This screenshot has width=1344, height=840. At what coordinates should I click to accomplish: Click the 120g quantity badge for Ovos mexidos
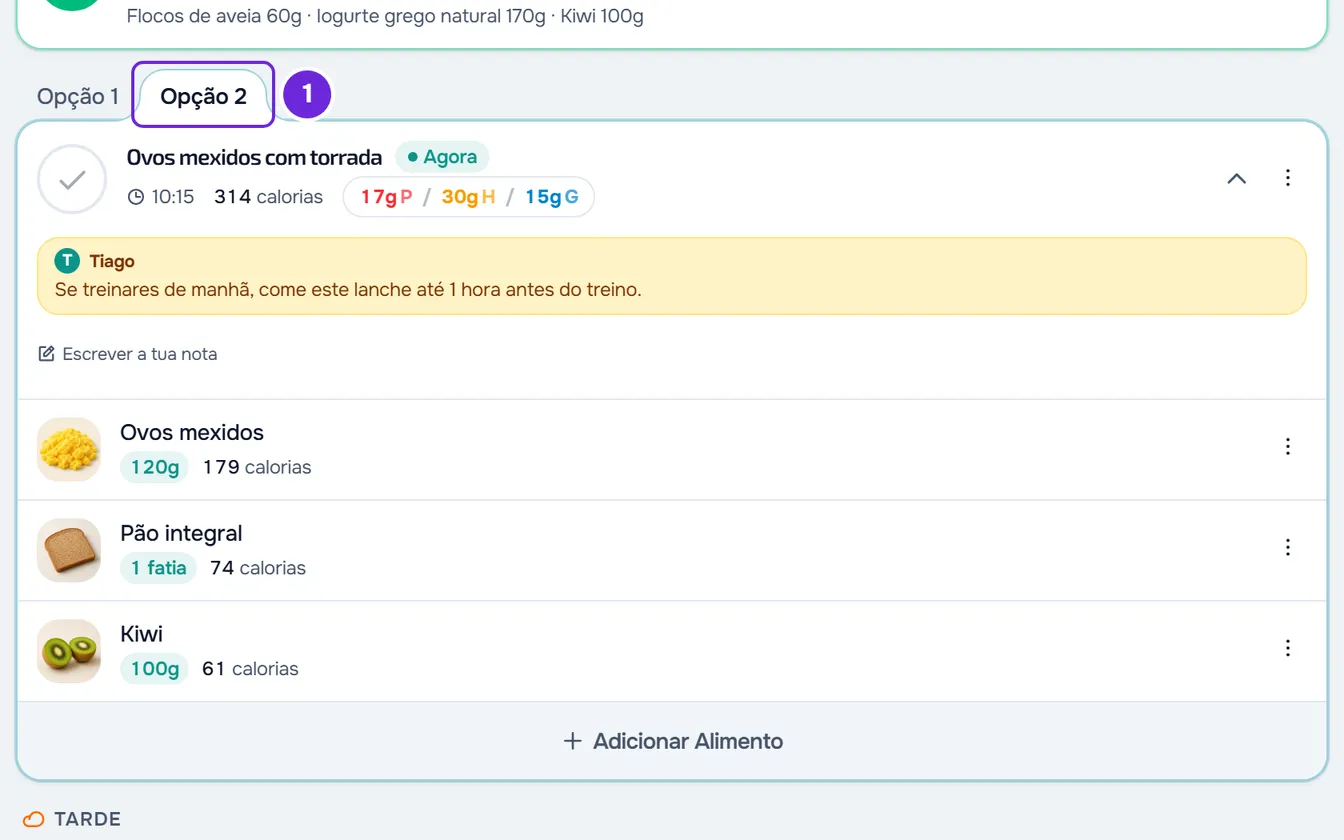[x=155, y=467]
